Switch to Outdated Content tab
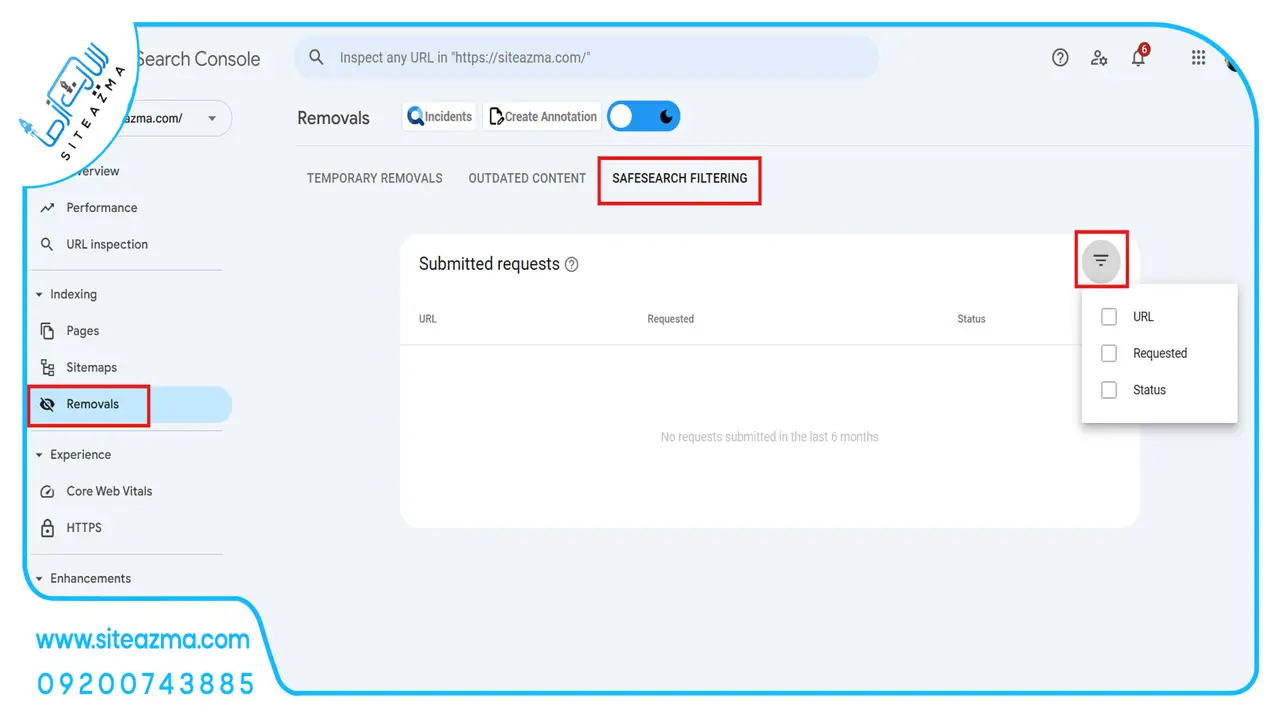Image resolution: width=1280 pixels, height=720 pixels. 527,178
